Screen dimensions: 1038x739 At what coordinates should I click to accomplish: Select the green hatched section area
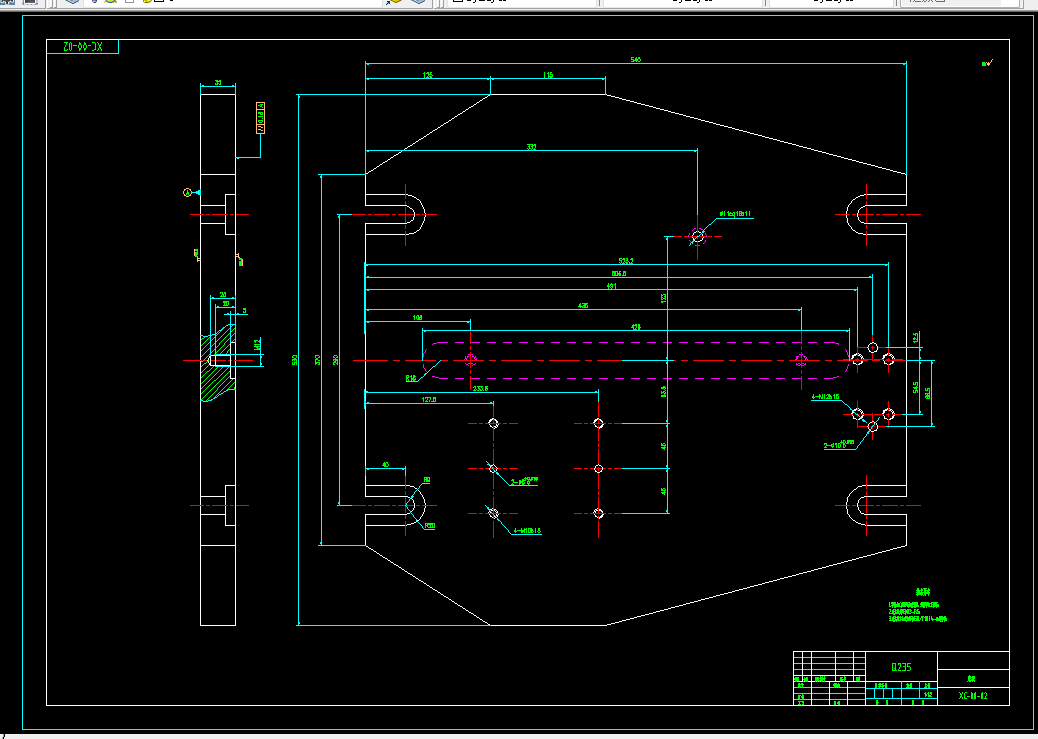pos(218,362)
